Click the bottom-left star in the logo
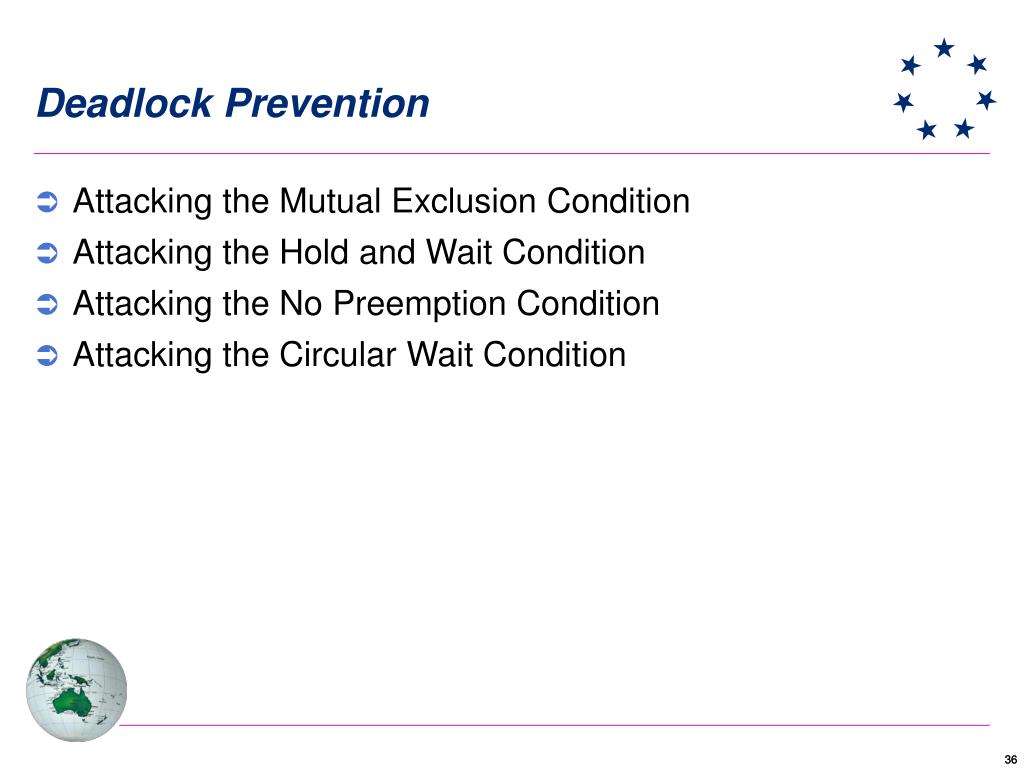 coord(926,129)
